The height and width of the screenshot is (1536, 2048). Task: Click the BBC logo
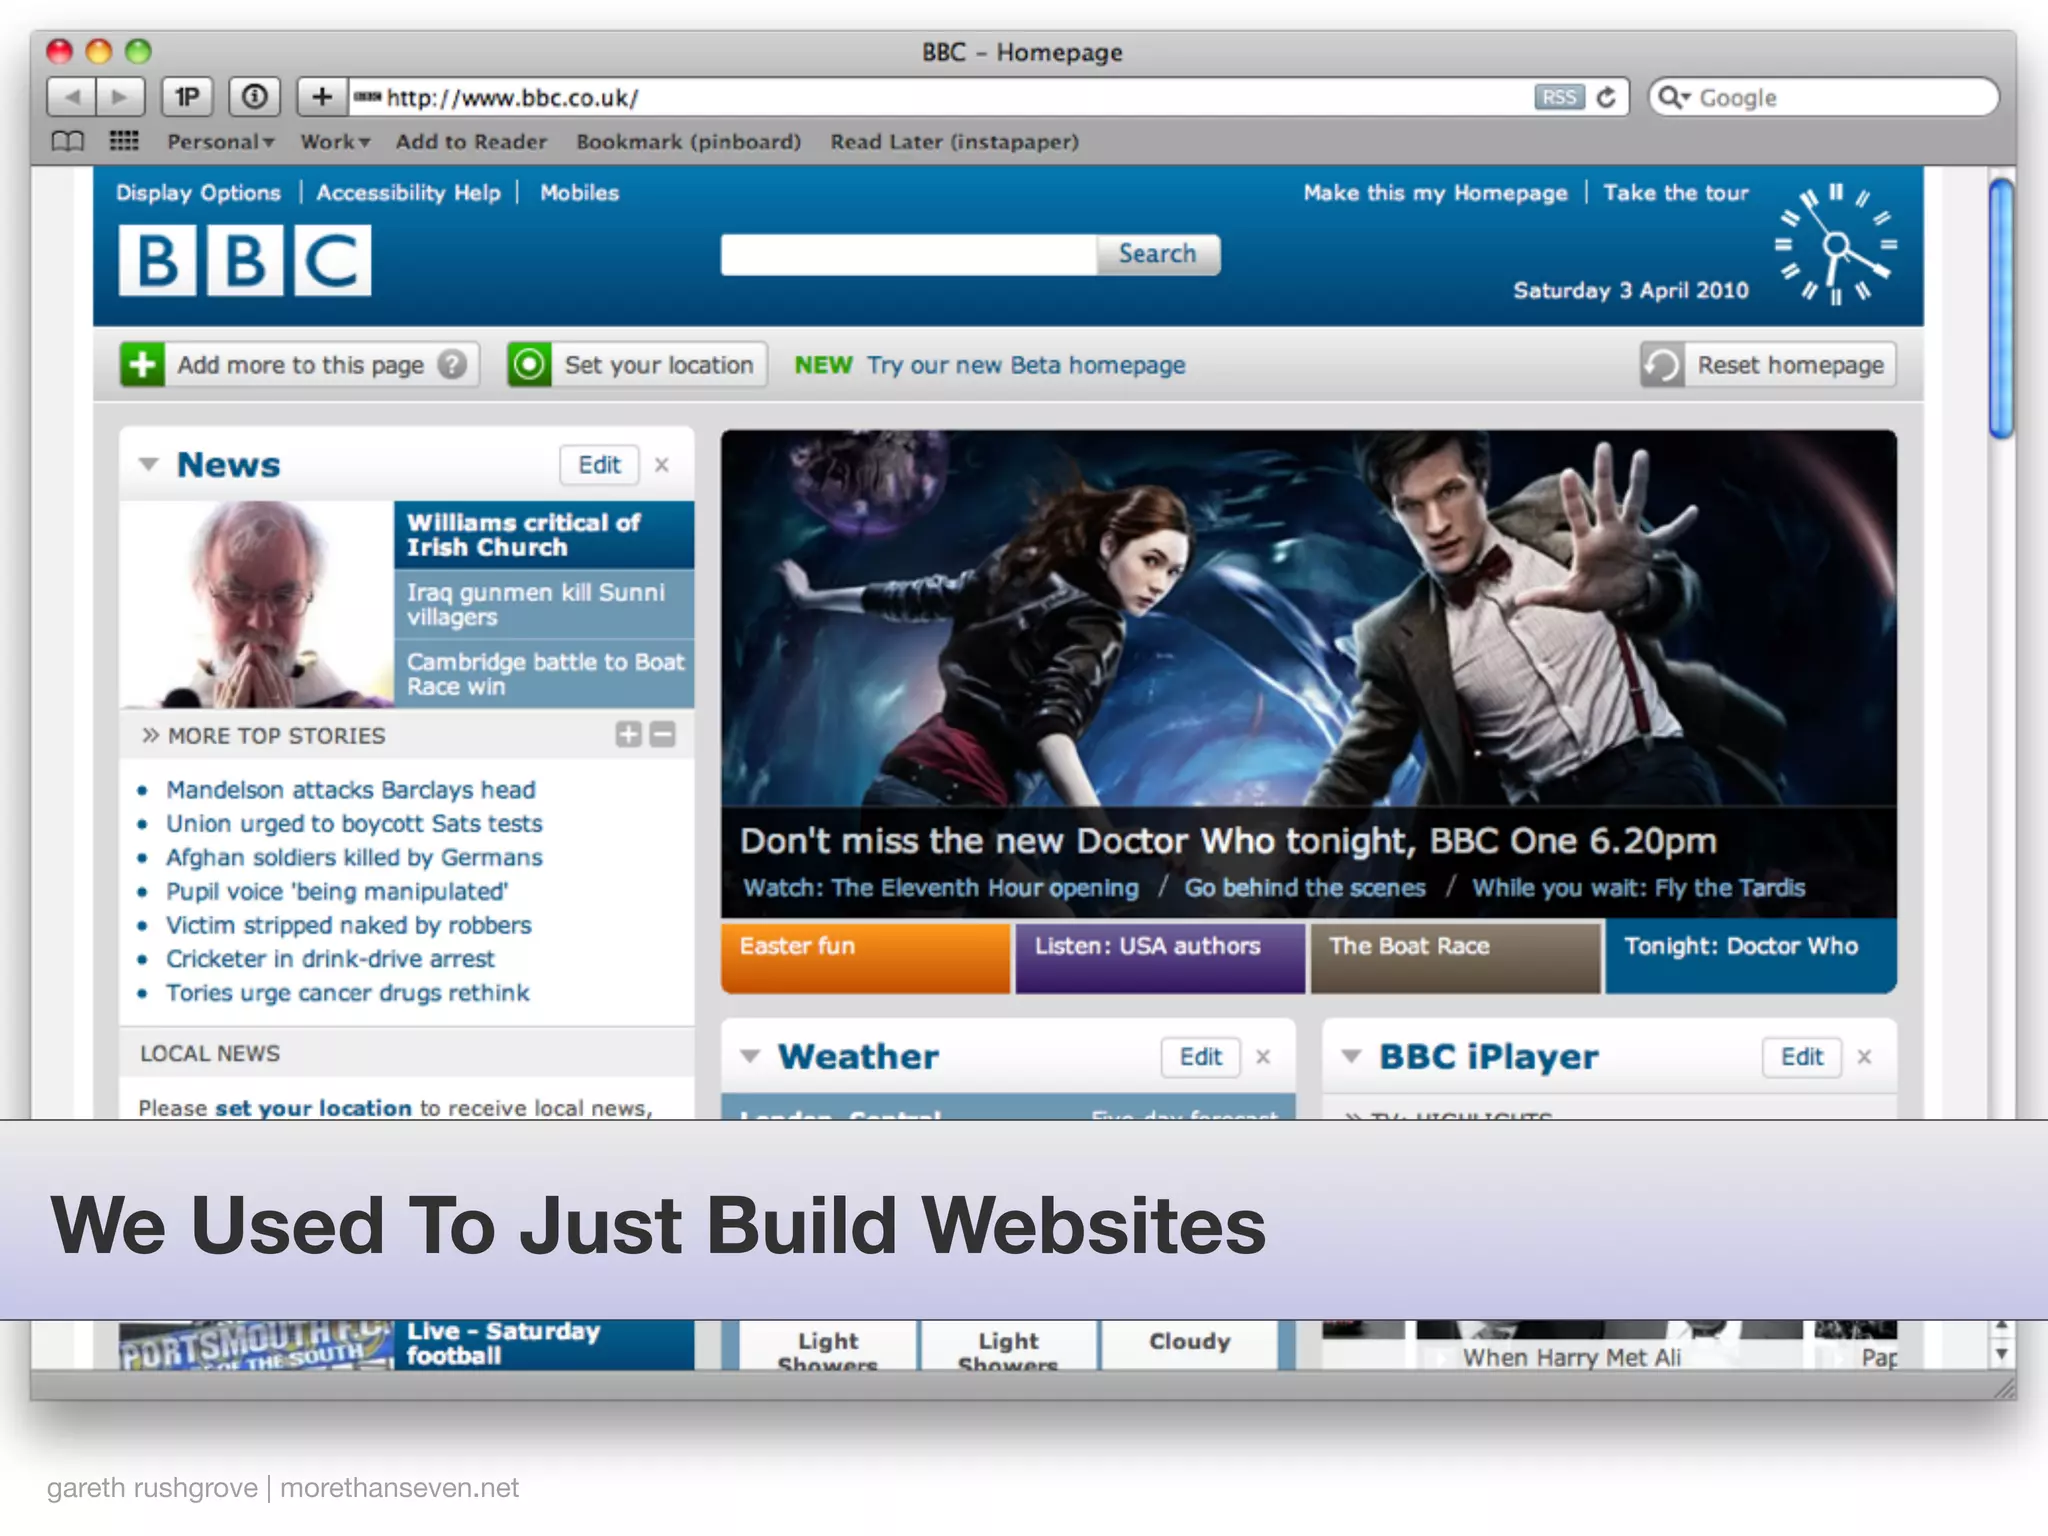[245, 260]
